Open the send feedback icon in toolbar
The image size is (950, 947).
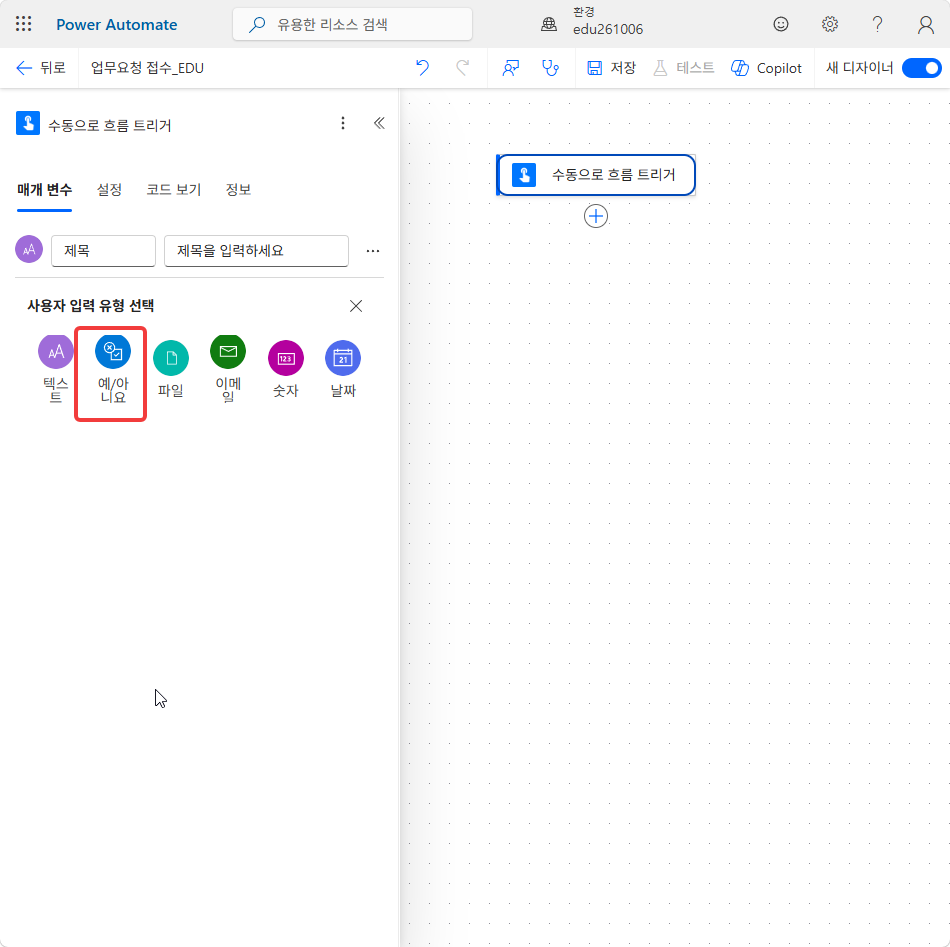pos(511,68)
